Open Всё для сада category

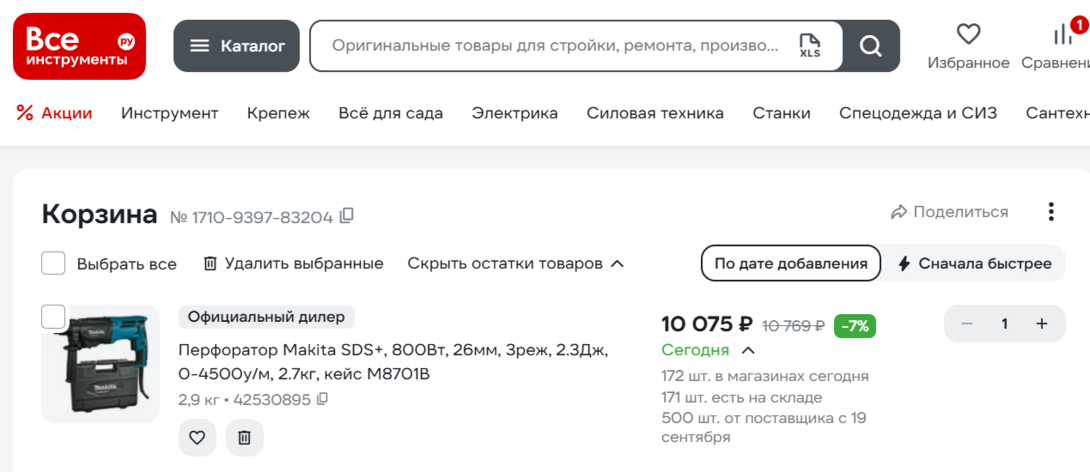(391, 113)
